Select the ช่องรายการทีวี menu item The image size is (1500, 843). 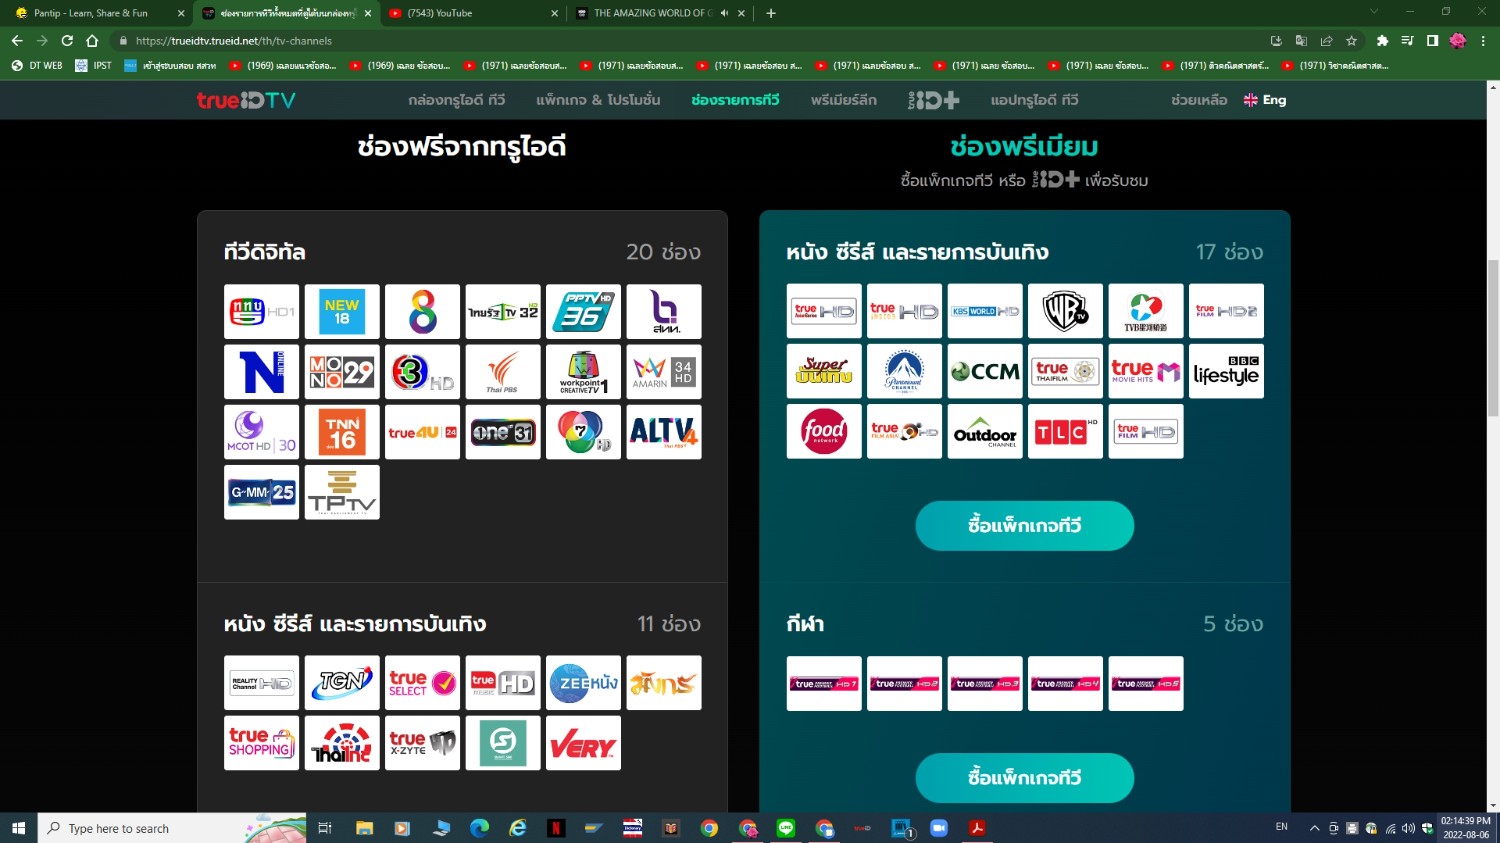click(x=735, y=100)
